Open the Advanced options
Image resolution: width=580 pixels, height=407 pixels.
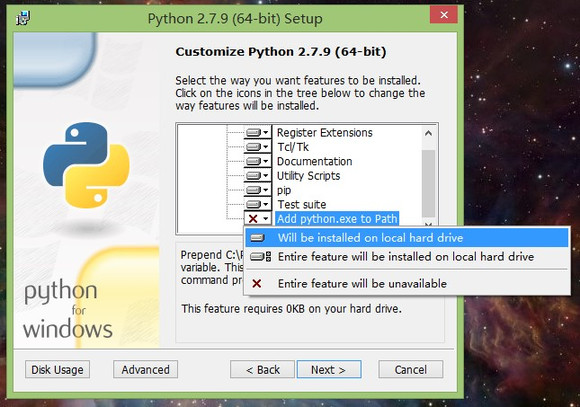[x=145, y=369]
